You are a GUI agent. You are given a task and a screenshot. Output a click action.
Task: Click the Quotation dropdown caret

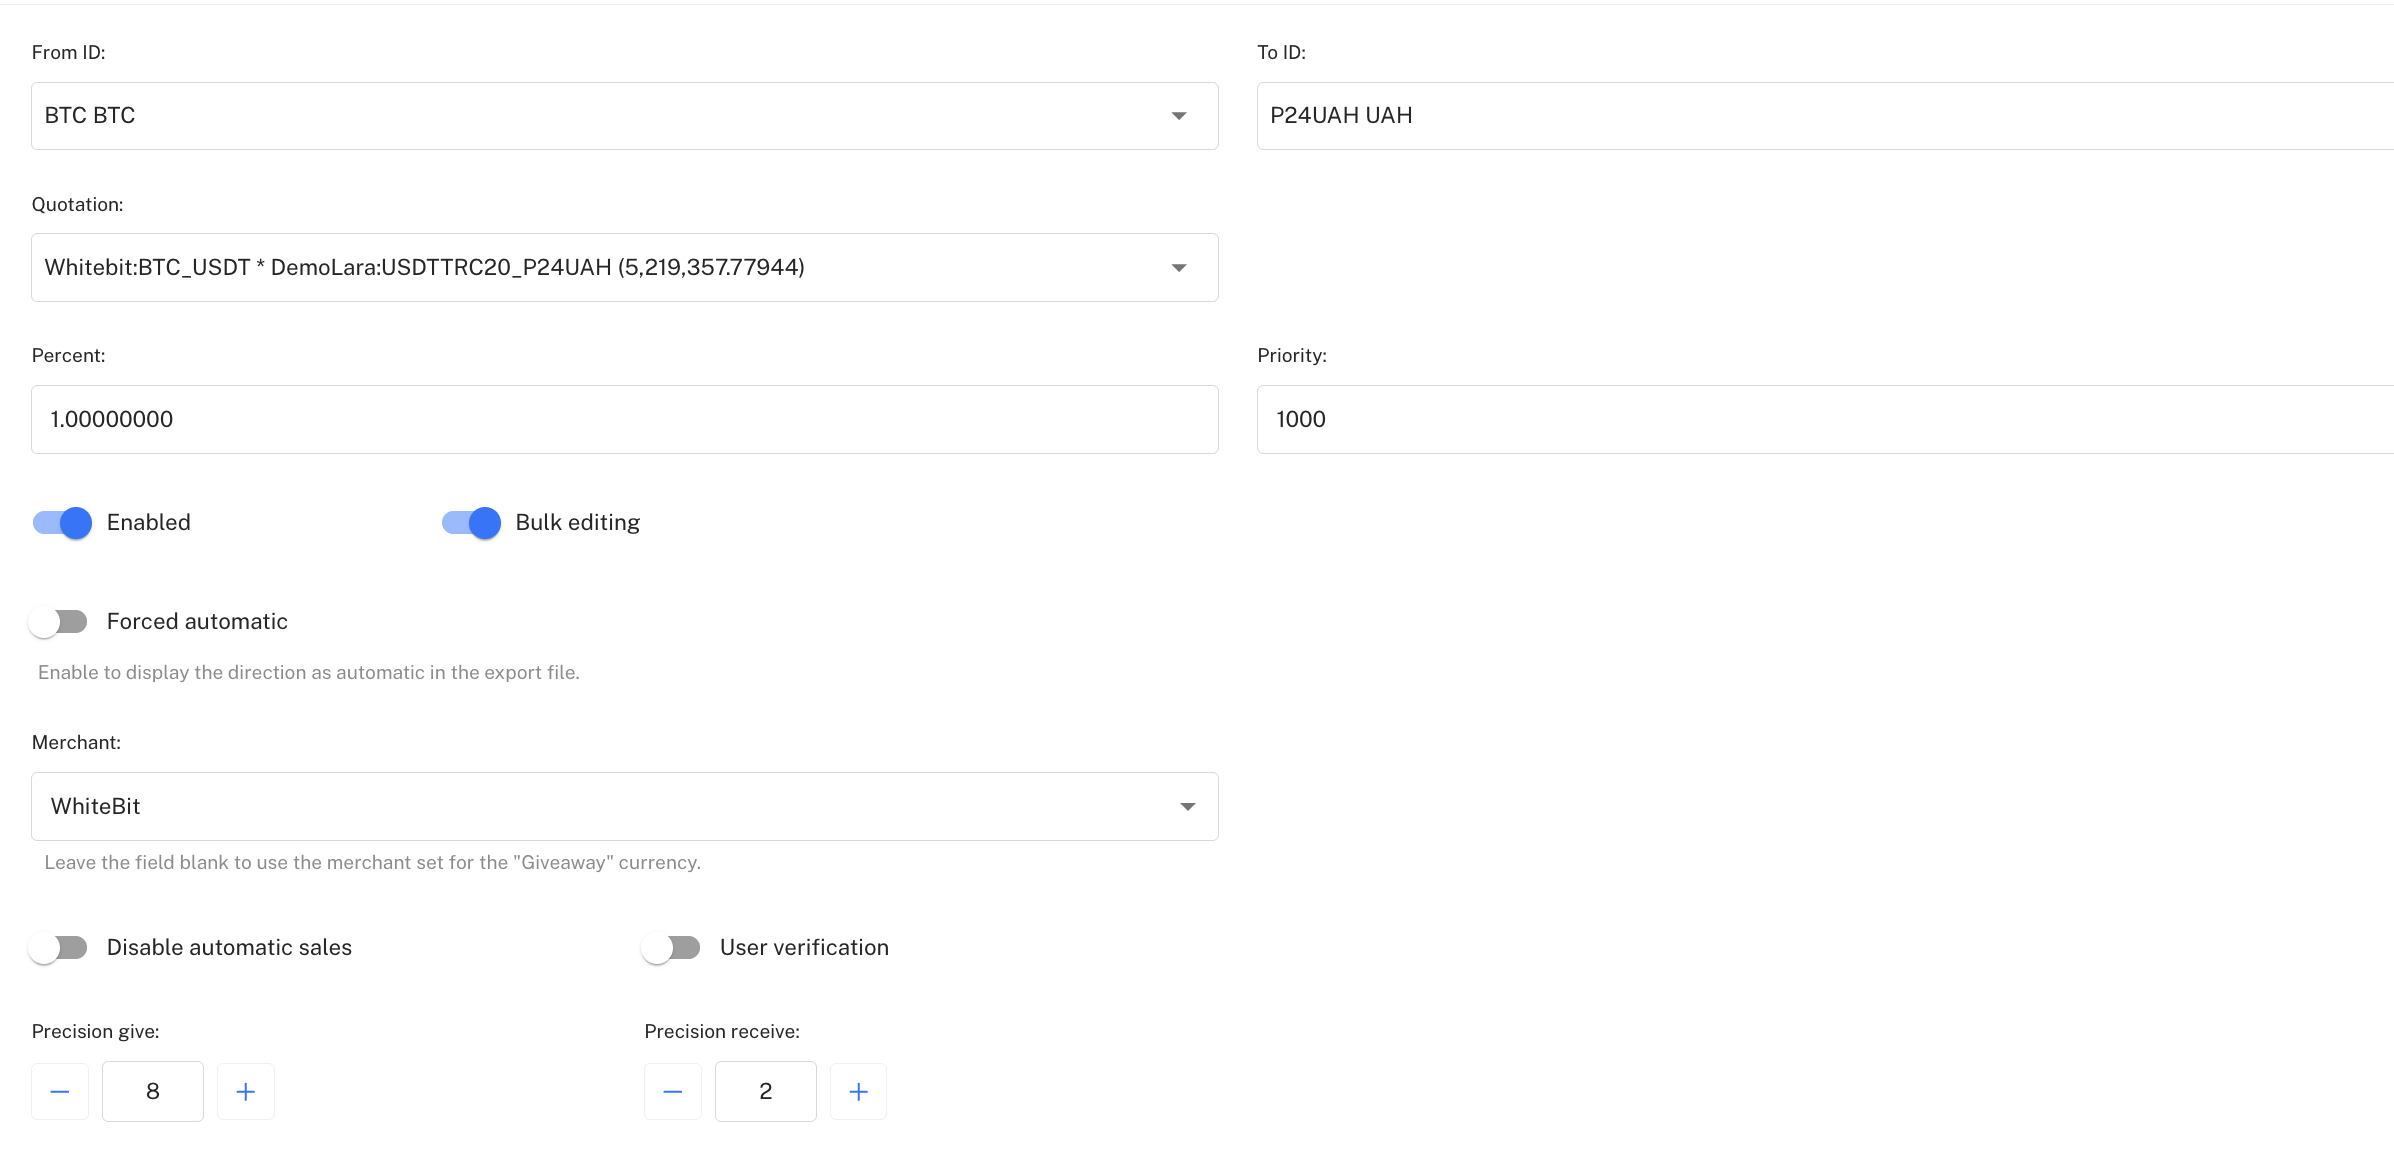pos(1179,268)
